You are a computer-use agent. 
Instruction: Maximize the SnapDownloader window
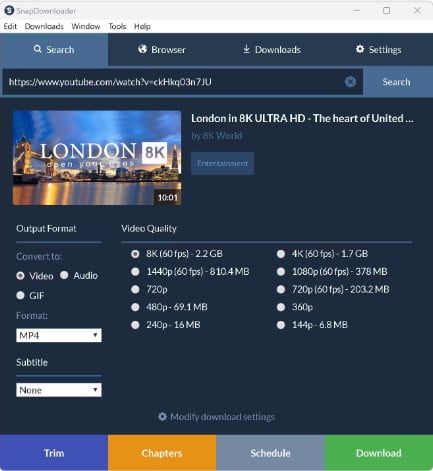tap(387, 11)
